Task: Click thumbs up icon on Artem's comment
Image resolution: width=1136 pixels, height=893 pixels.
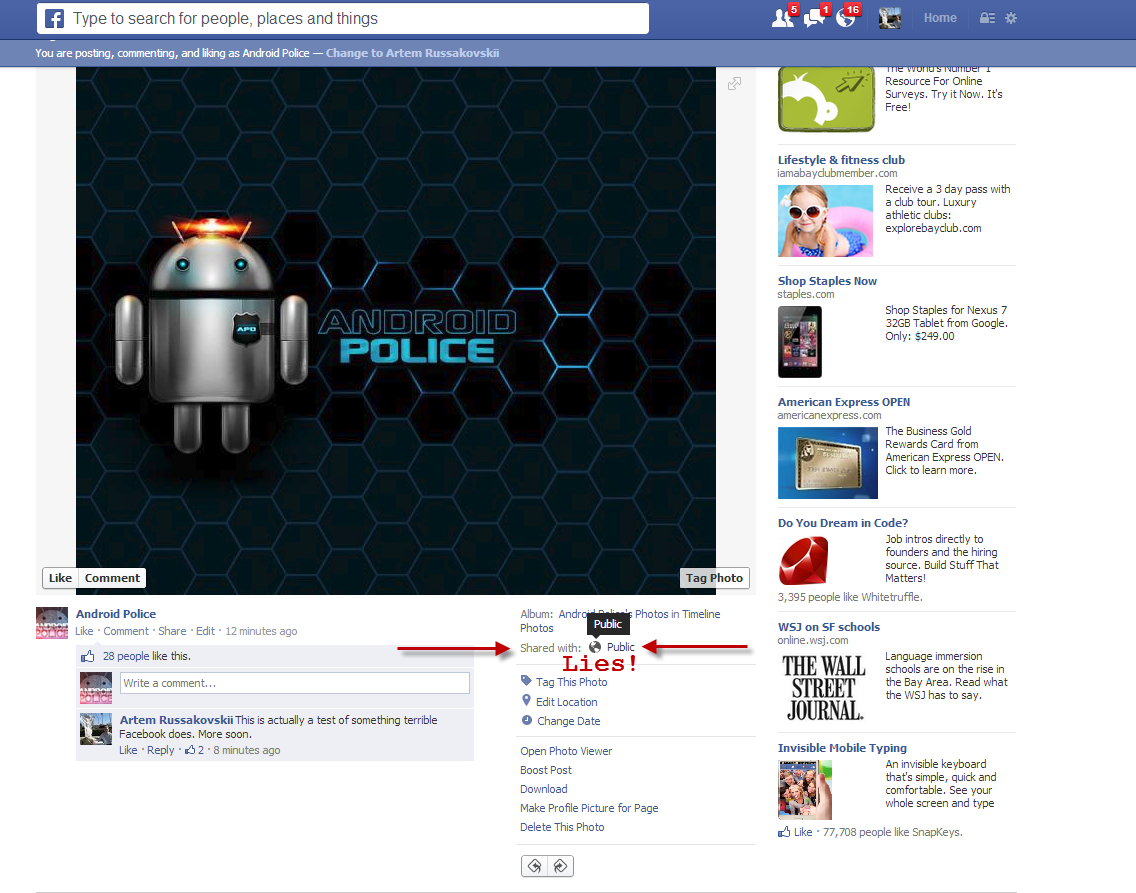Action: pyautogui.click(x=191, y=750)
